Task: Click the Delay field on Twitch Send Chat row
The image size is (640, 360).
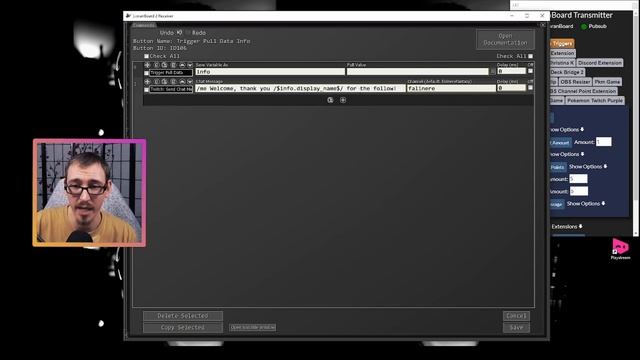Action: coord(511,88)
